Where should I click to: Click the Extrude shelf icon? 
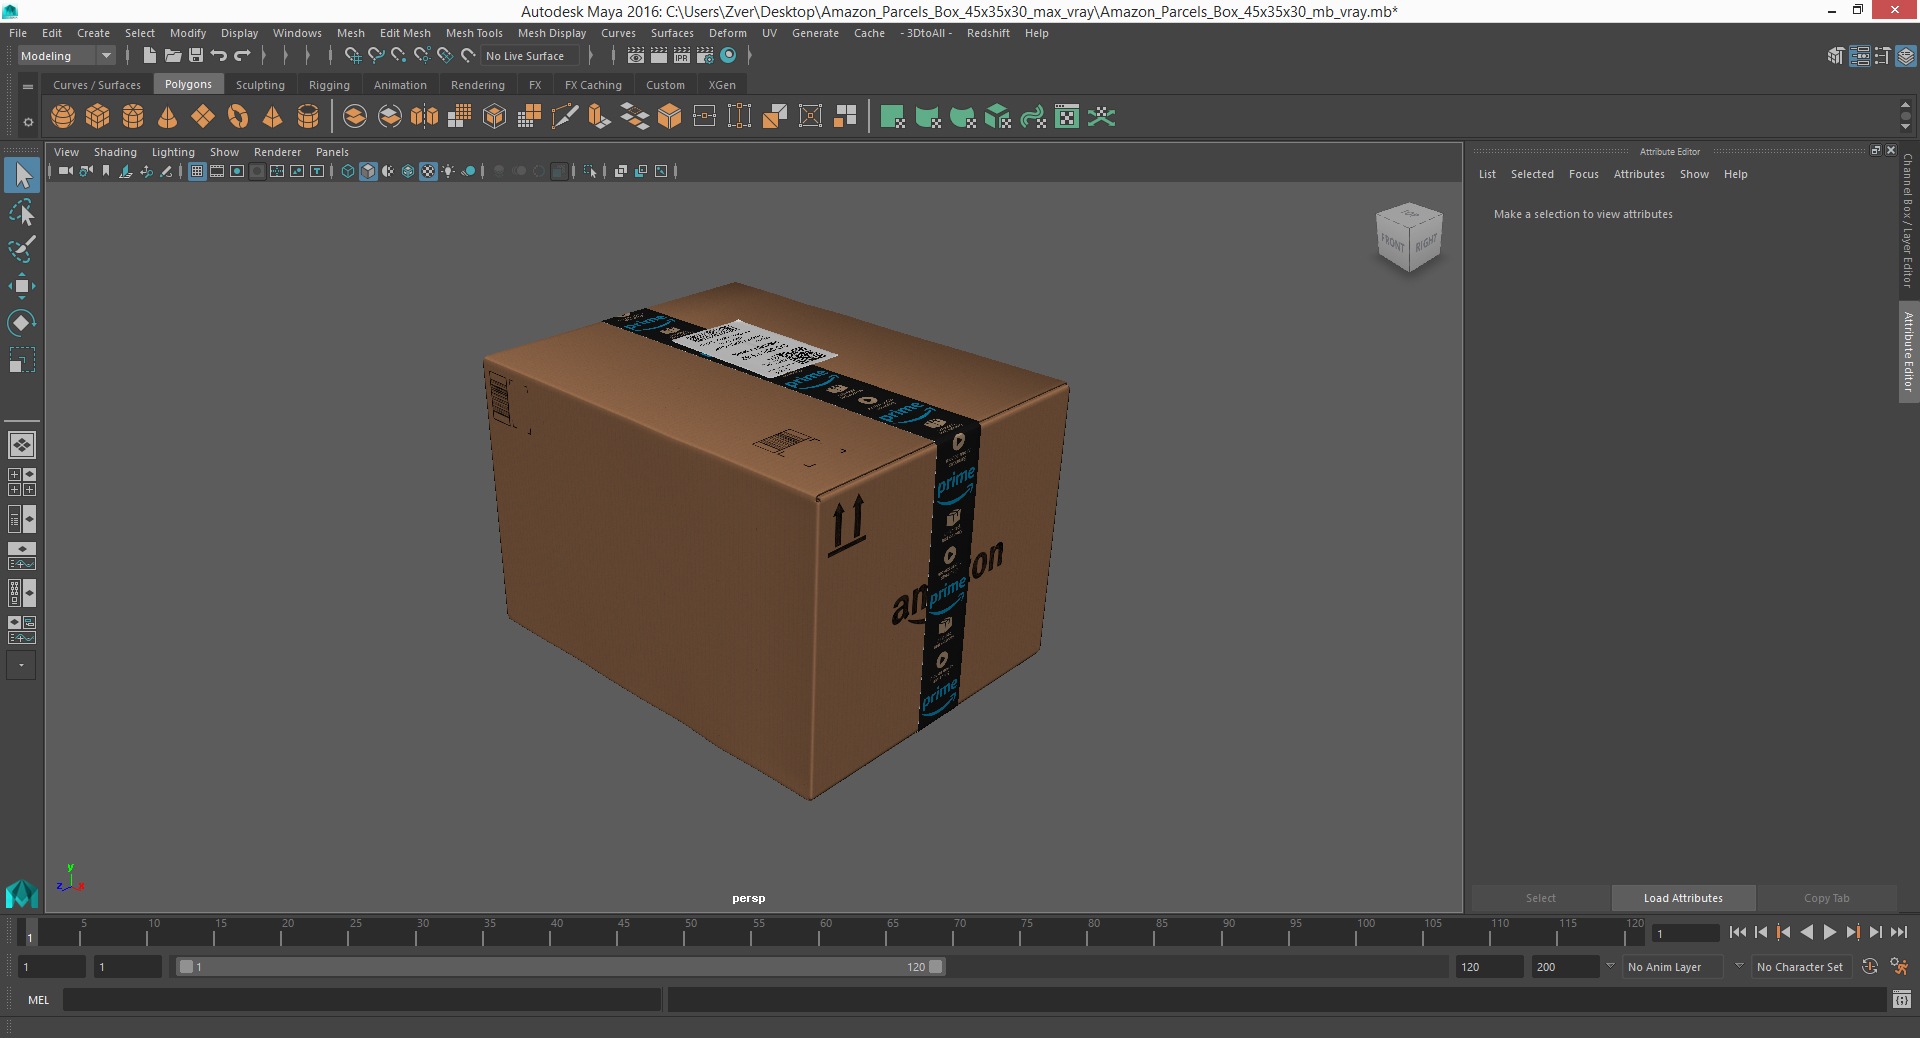(599, 117)
